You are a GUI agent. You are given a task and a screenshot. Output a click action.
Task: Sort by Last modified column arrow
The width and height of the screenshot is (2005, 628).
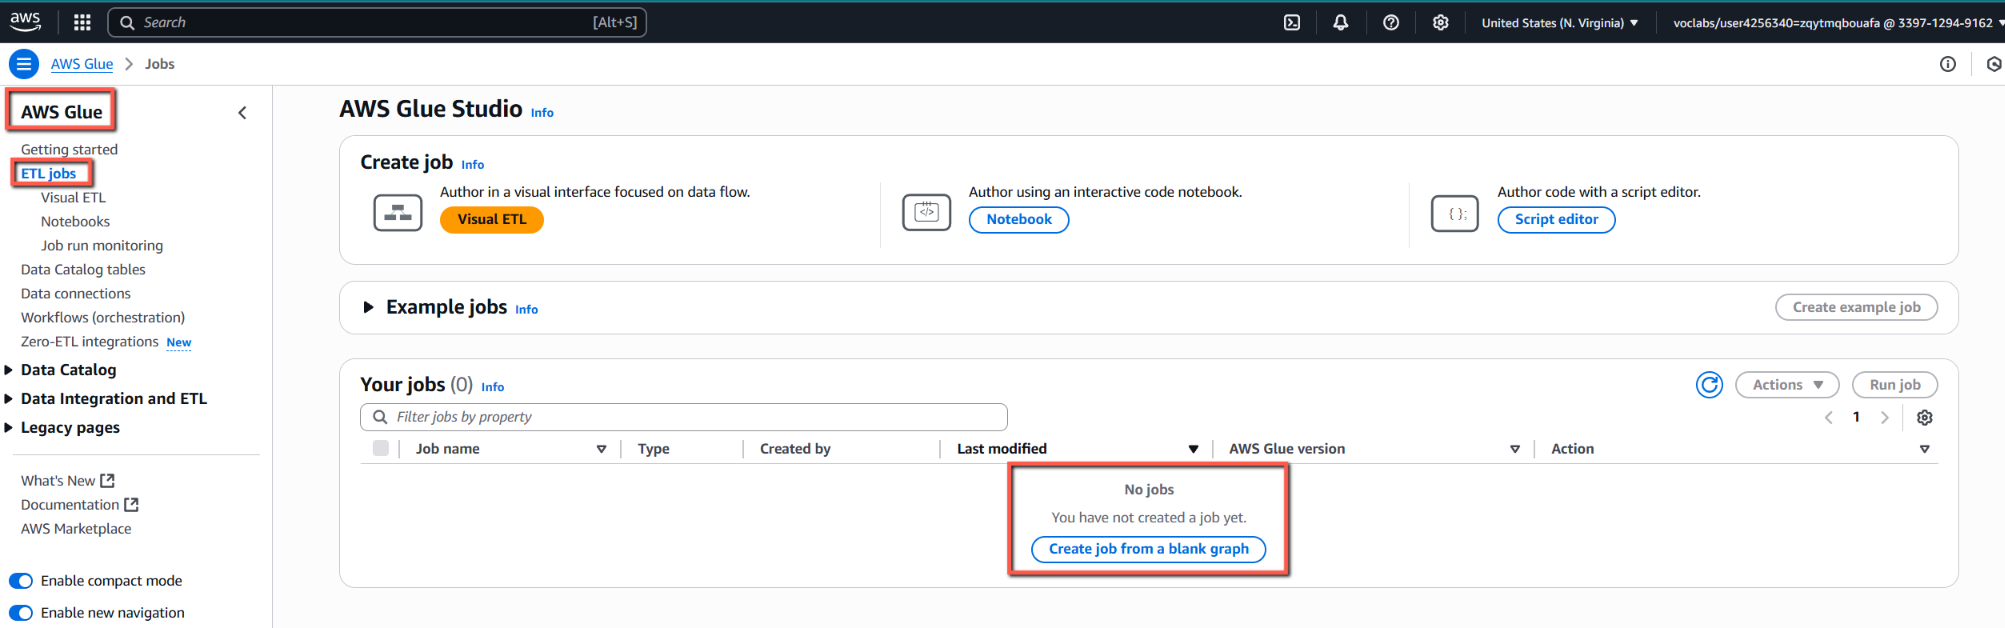[1193, 449]
